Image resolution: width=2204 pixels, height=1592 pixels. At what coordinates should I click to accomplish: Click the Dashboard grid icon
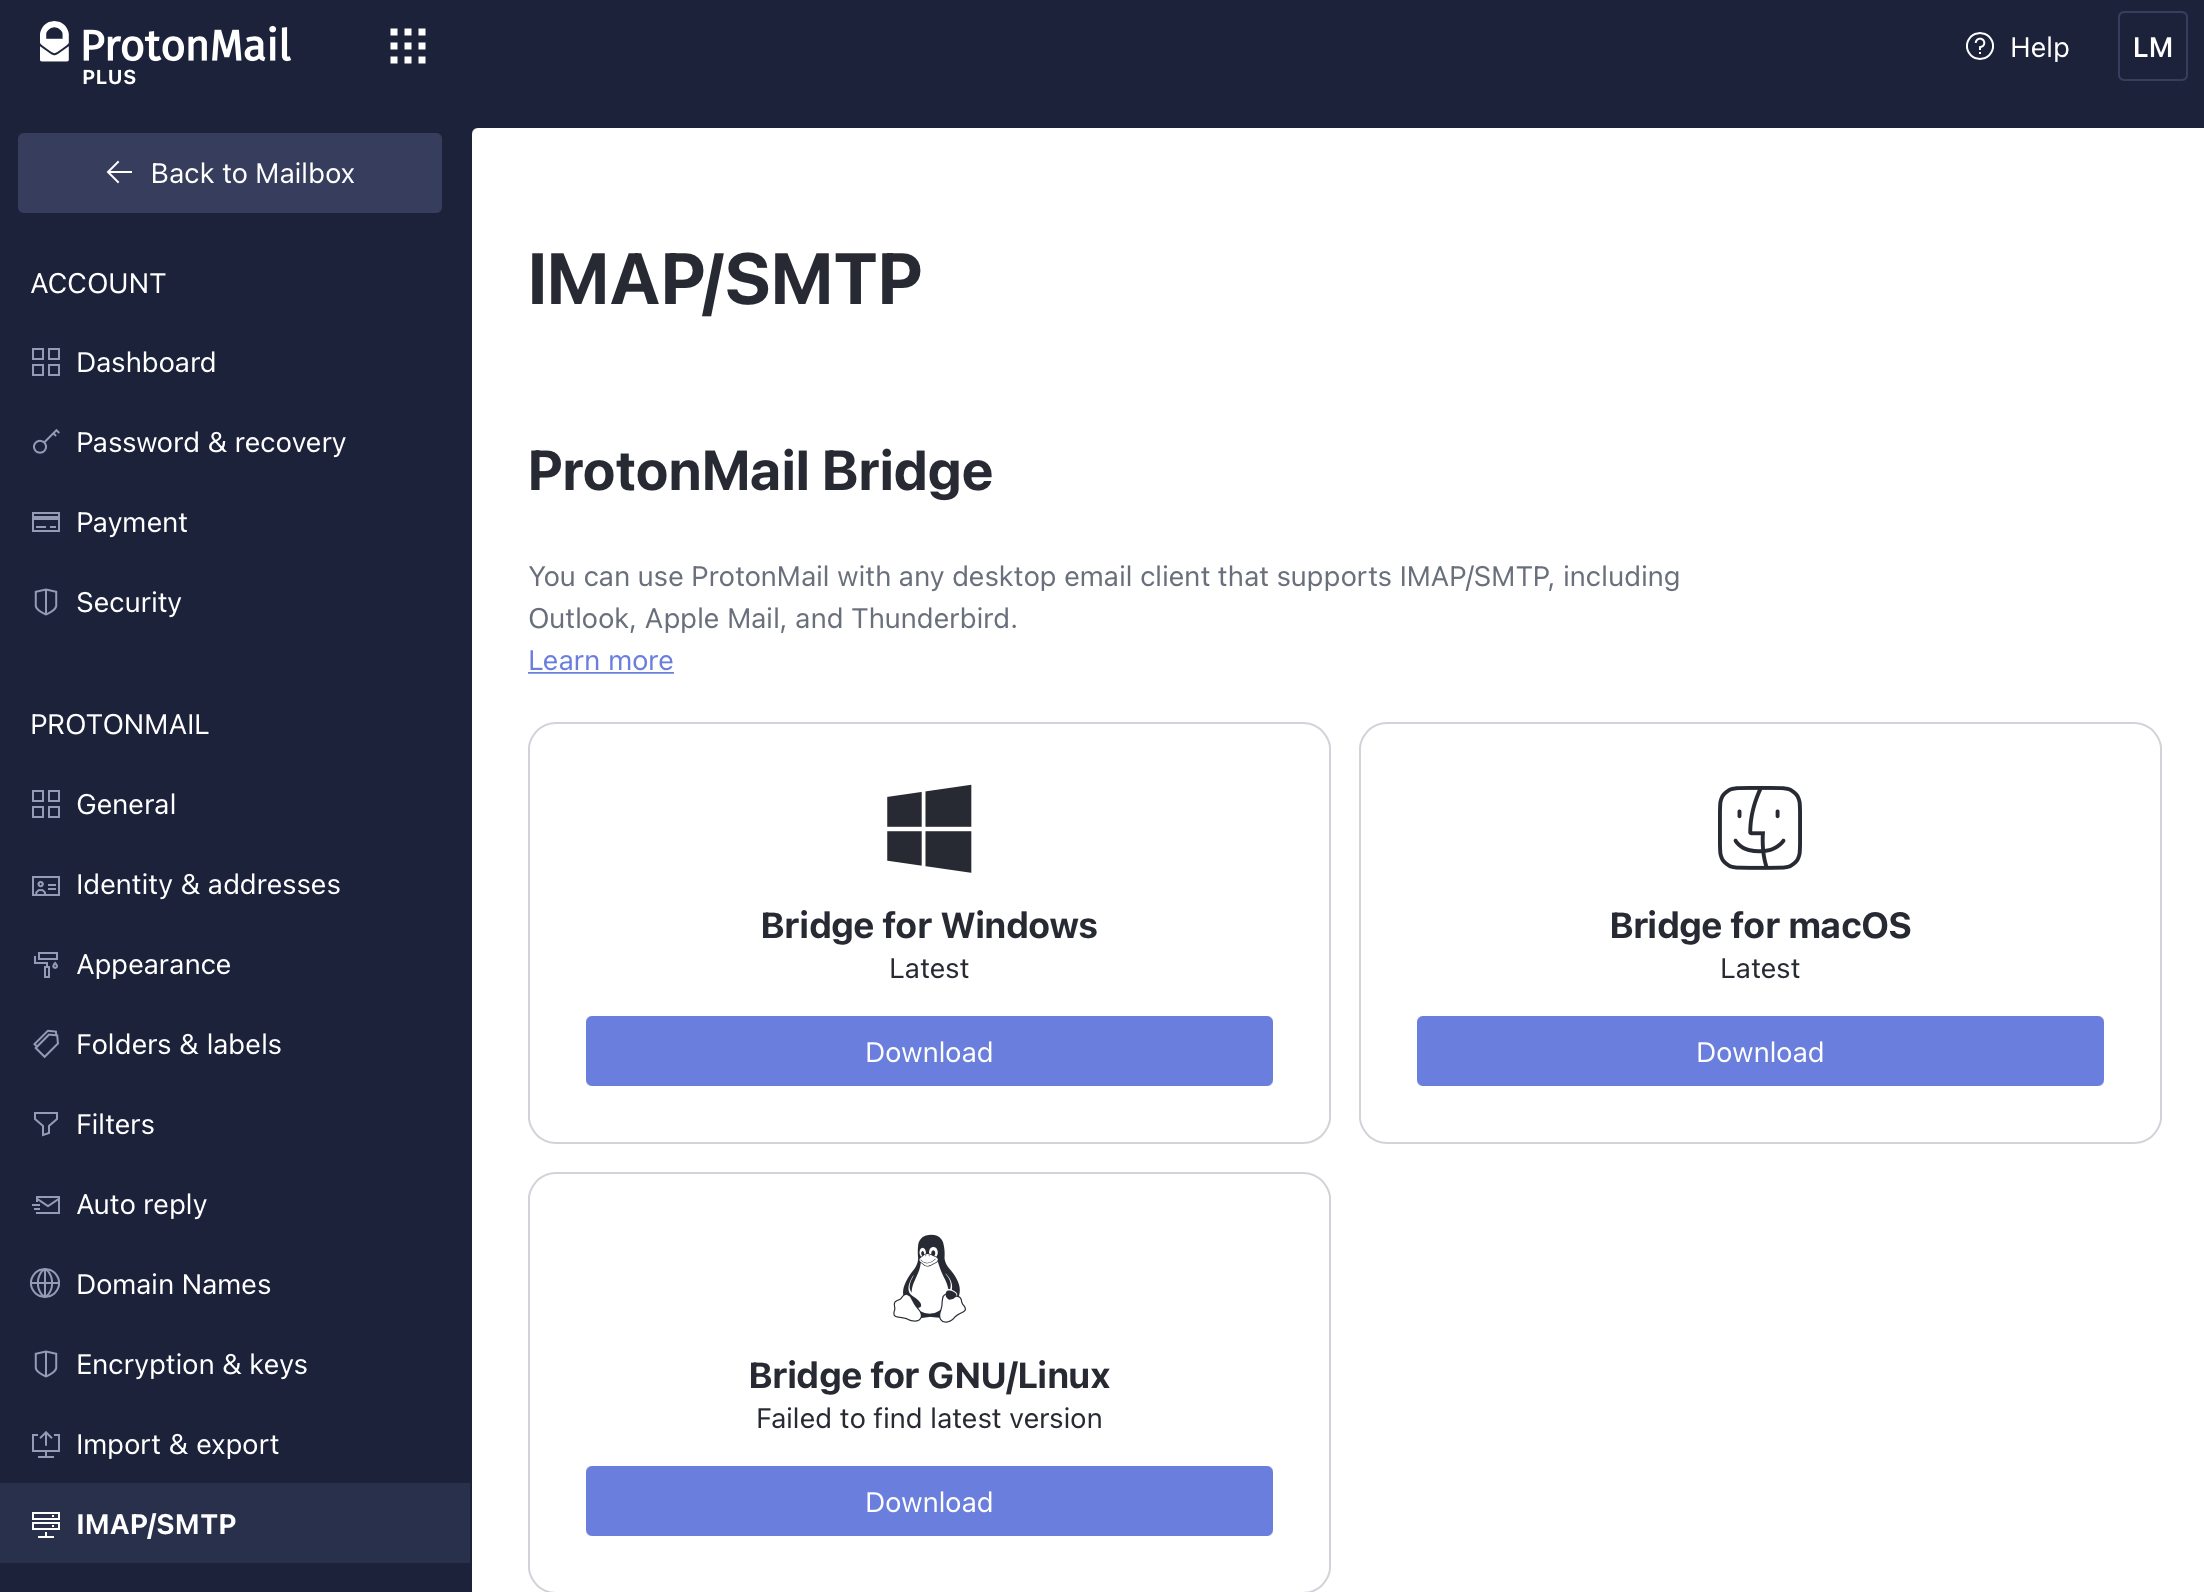[46, 362]
